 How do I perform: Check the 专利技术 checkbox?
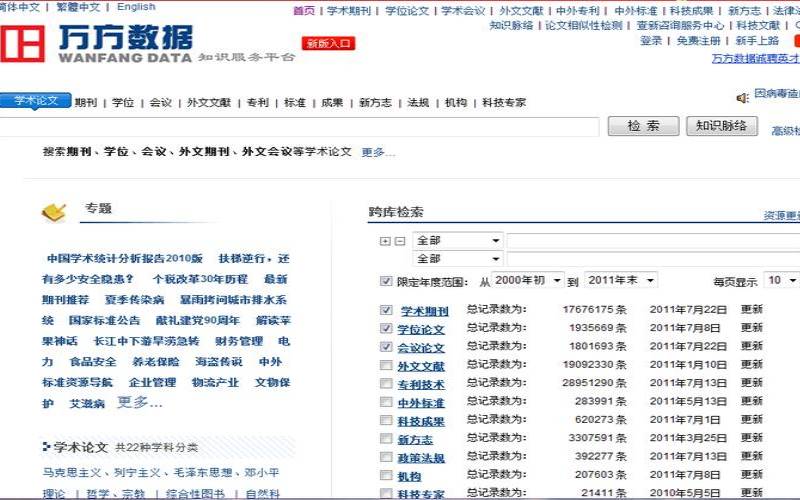[x=386, y=383]
